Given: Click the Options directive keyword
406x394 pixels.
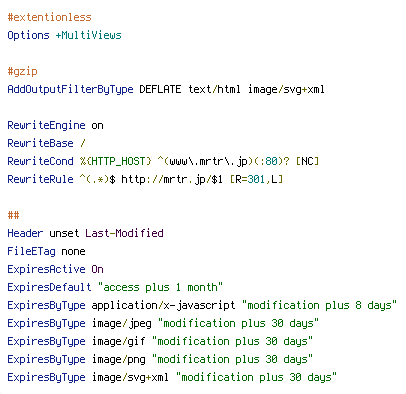Looking at the screenshot, I should (x=28, y=35).
